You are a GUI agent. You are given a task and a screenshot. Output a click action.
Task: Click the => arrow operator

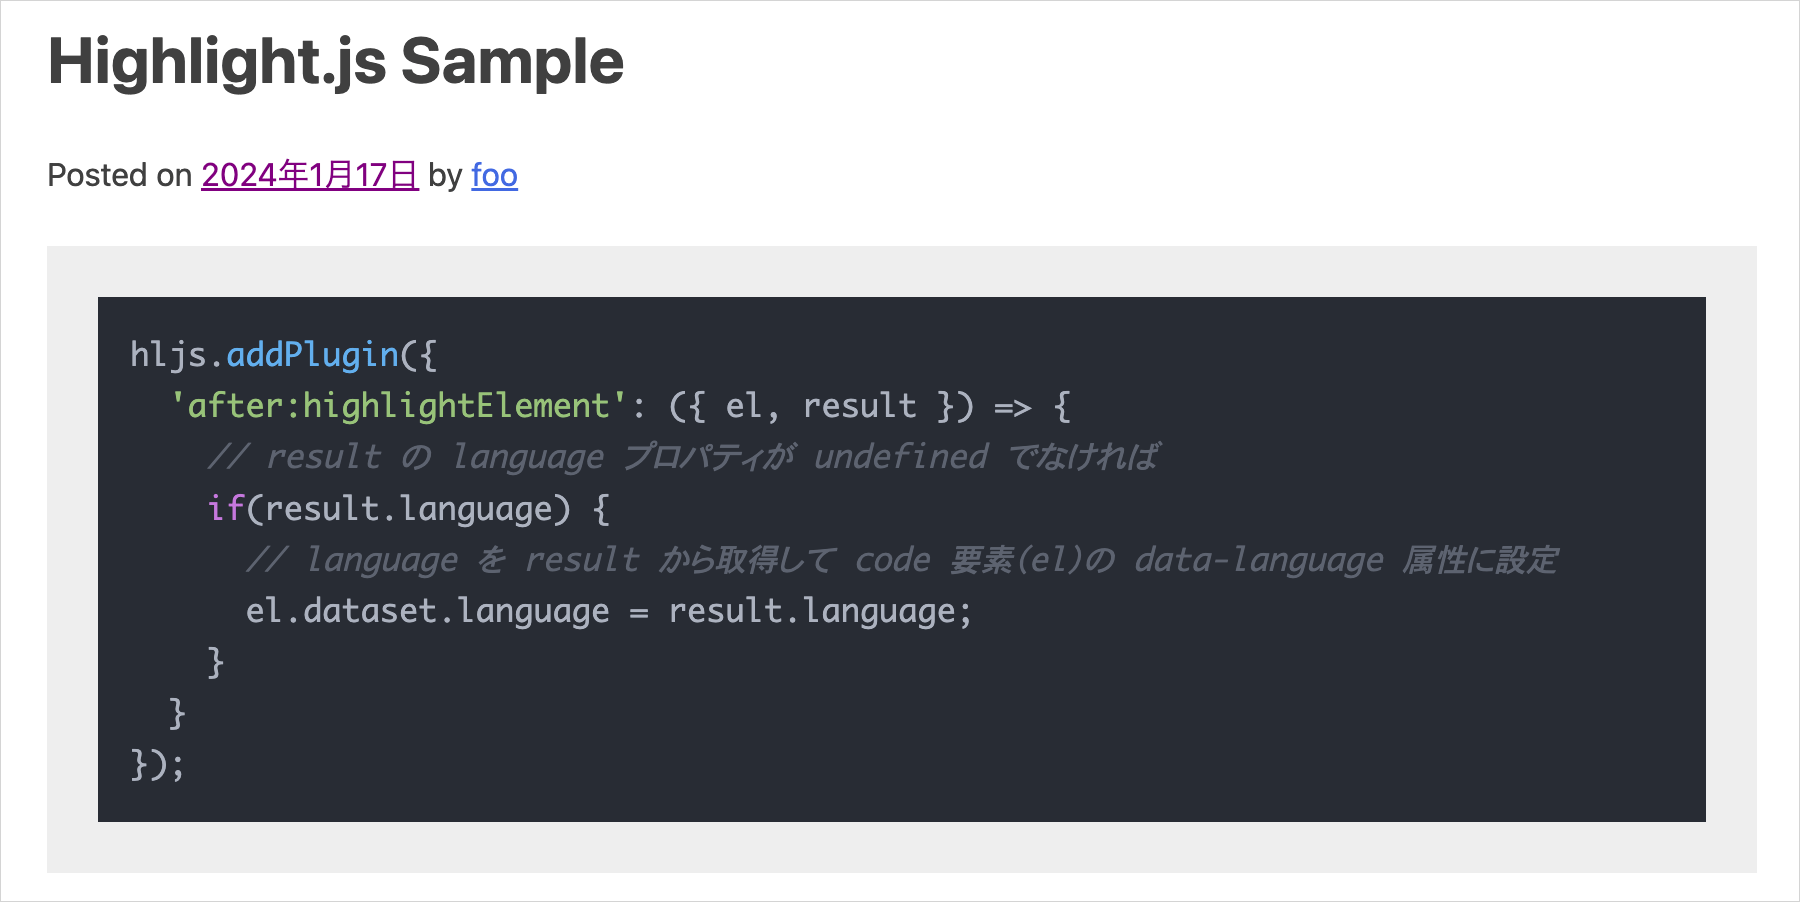click(x=1012, y=407)
